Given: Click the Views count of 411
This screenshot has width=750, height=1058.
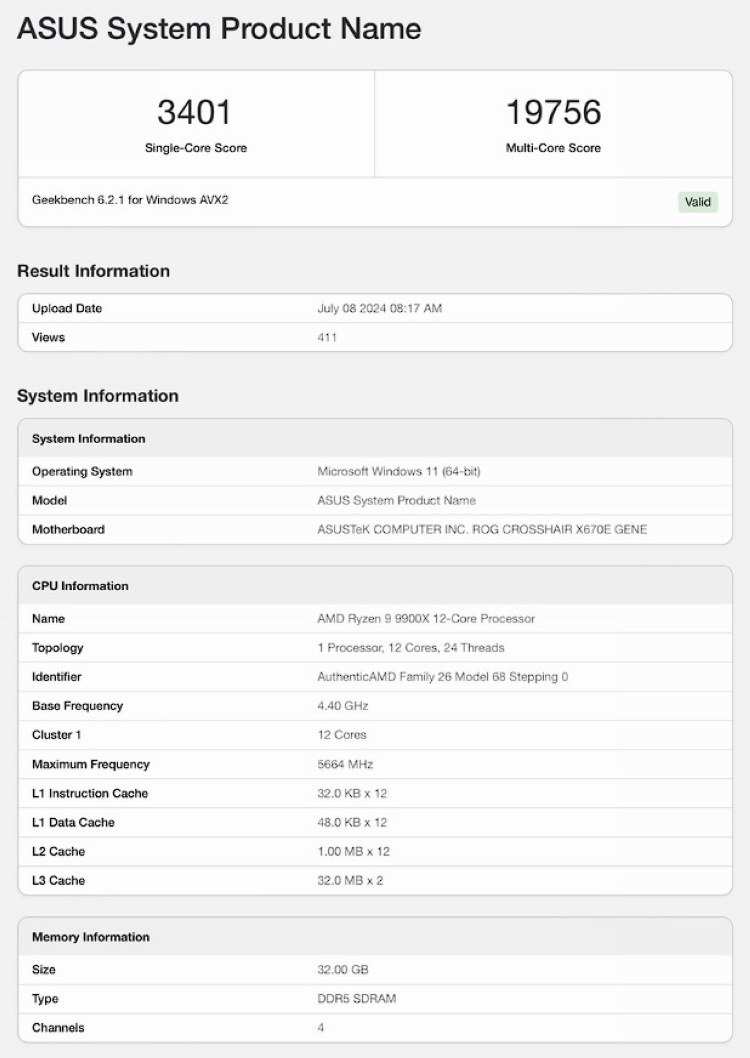Looking at the screenshot, I should [327, 338].
